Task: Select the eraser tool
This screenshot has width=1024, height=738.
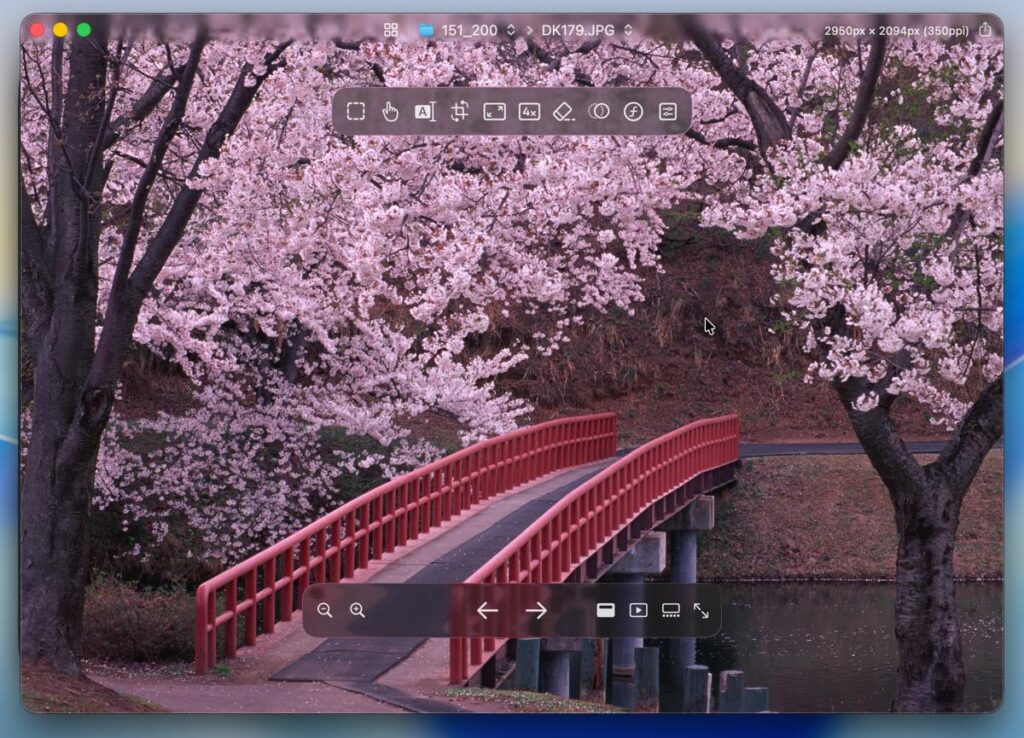Action: (x=563, y=111)
